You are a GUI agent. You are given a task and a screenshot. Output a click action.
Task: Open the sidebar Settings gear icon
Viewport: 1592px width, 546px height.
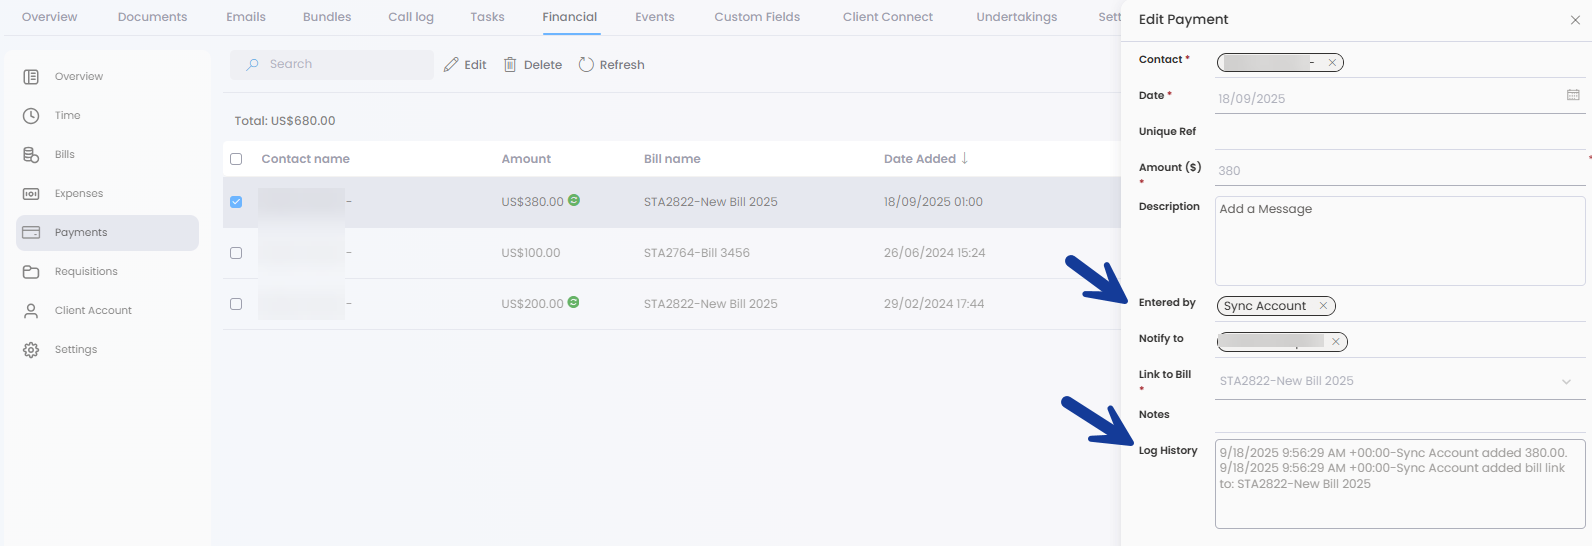point(31,350)
